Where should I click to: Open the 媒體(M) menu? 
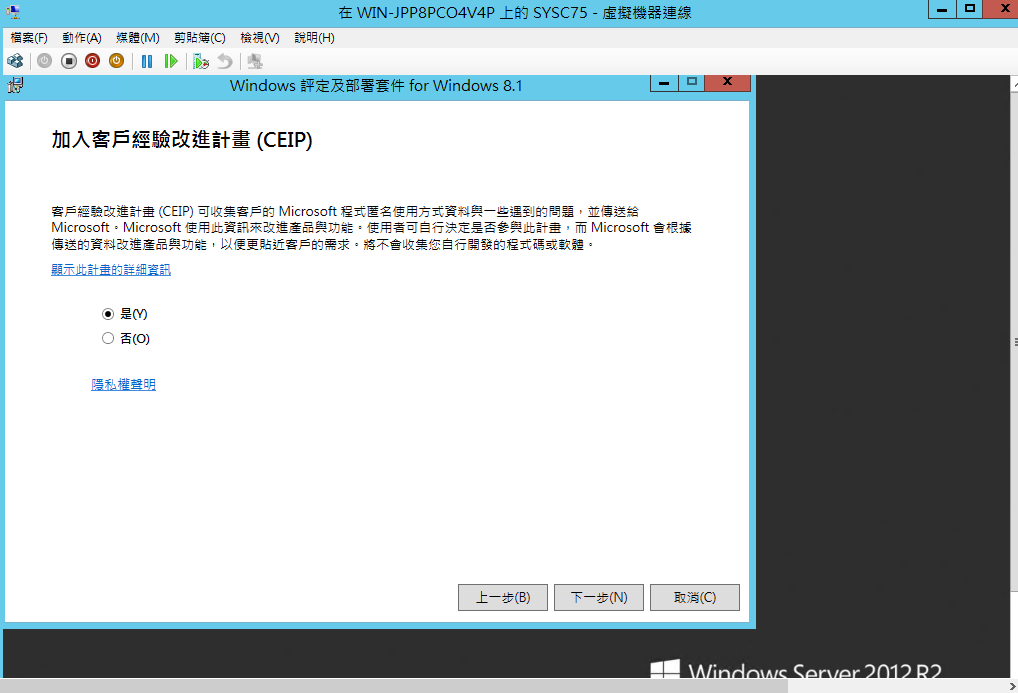click(x=138, y=38)
